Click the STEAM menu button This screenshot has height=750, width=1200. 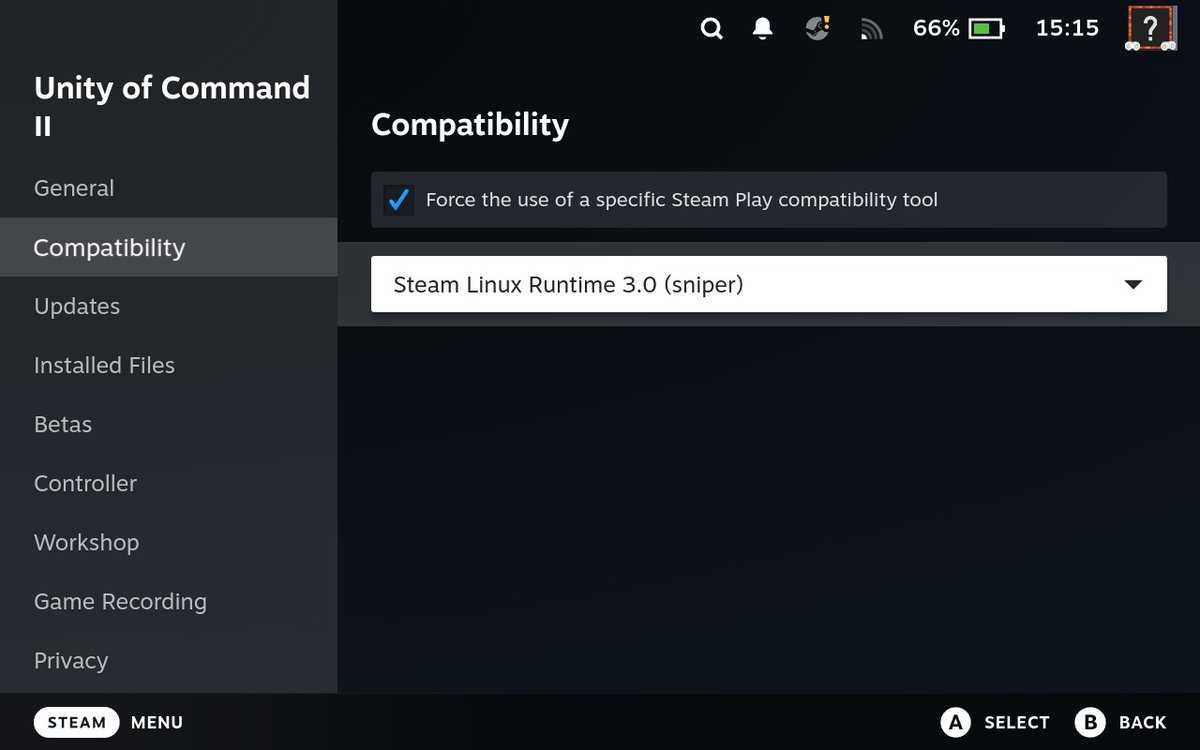(x=77, y=722)
